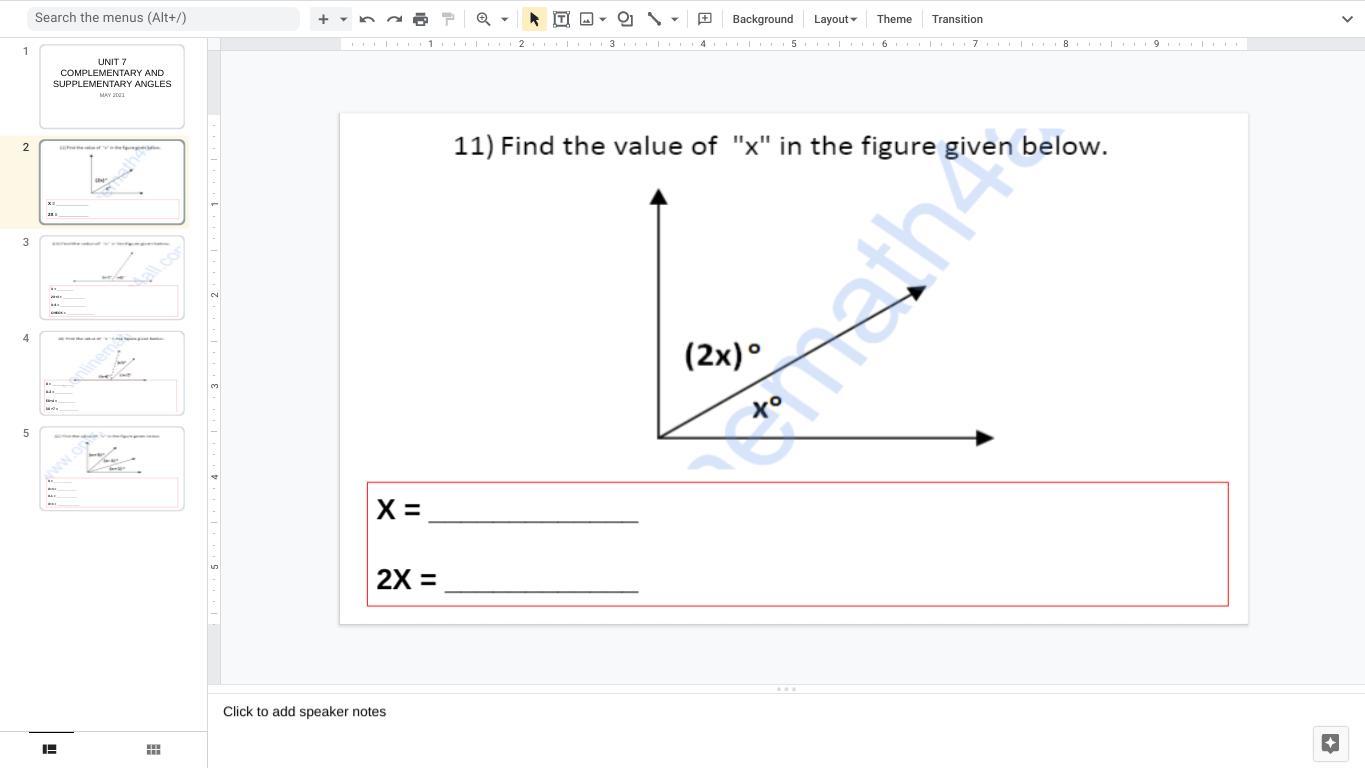Click the Transition button
The width and height of the screenshot is (1365, 768).
click(x=957, y=19)
